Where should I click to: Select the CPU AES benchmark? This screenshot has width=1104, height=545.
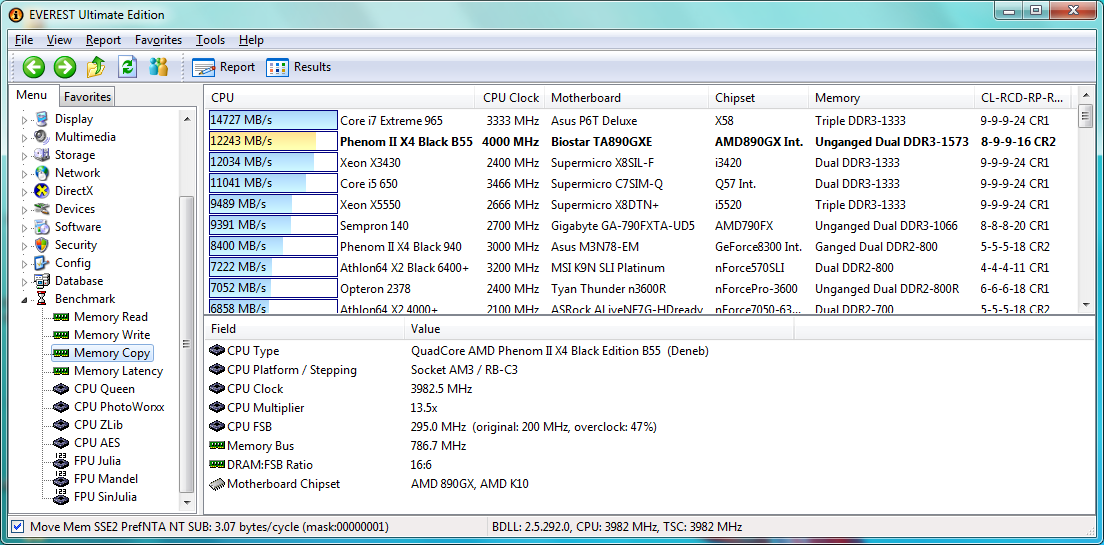[x=96, y=443]
